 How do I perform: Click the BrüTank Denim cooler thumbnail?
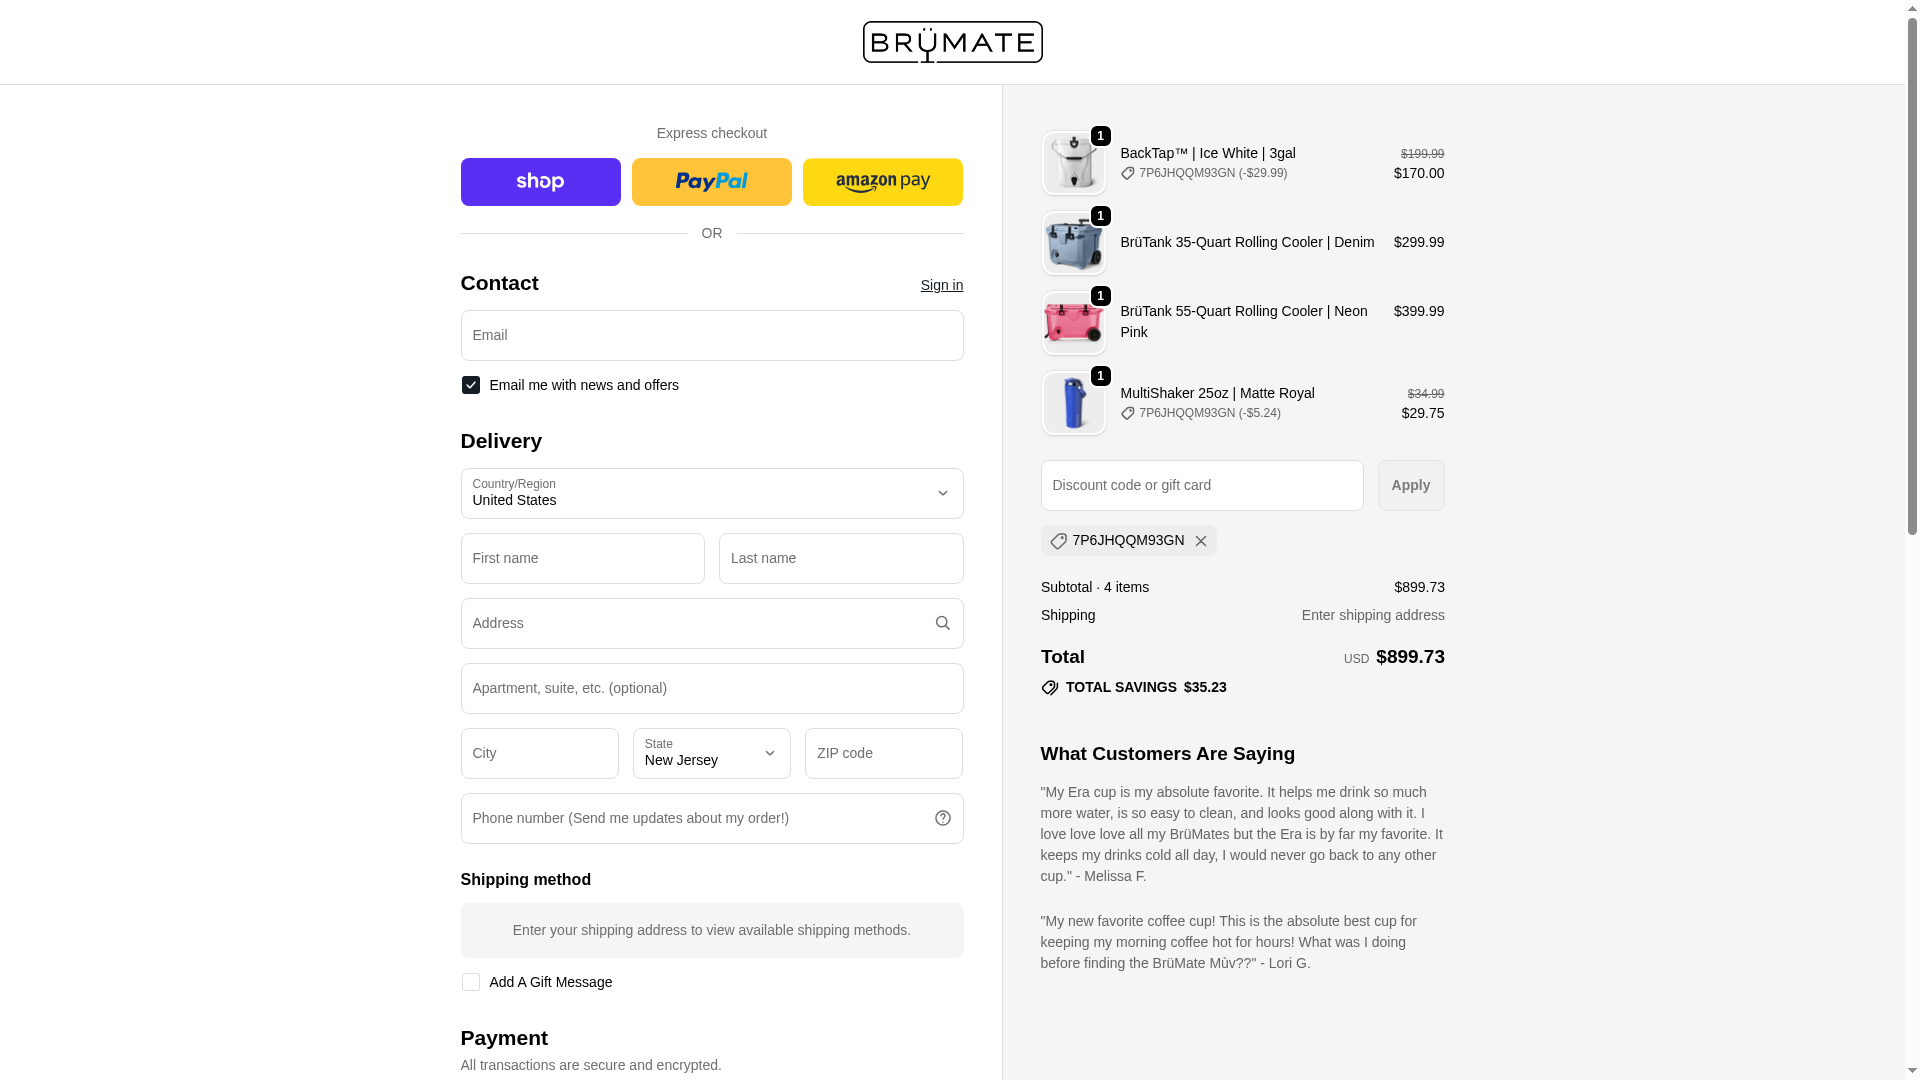[x=1073, y=243]
